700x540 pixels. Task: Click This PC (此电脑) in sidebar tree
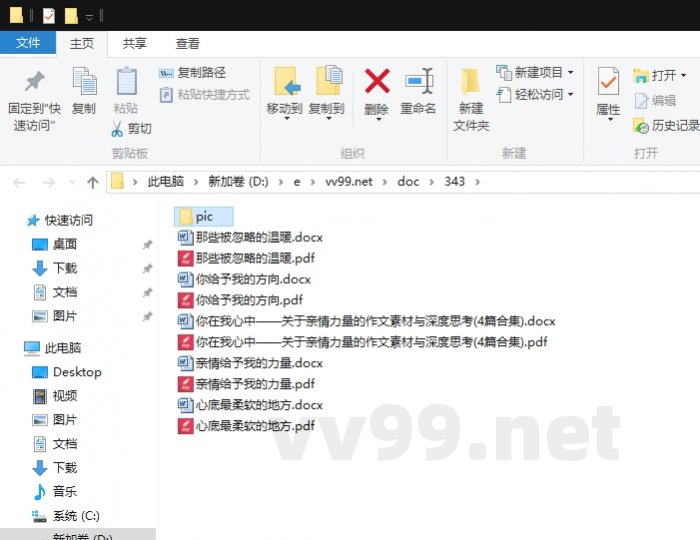pyautogui.click(x=53, y=348)
